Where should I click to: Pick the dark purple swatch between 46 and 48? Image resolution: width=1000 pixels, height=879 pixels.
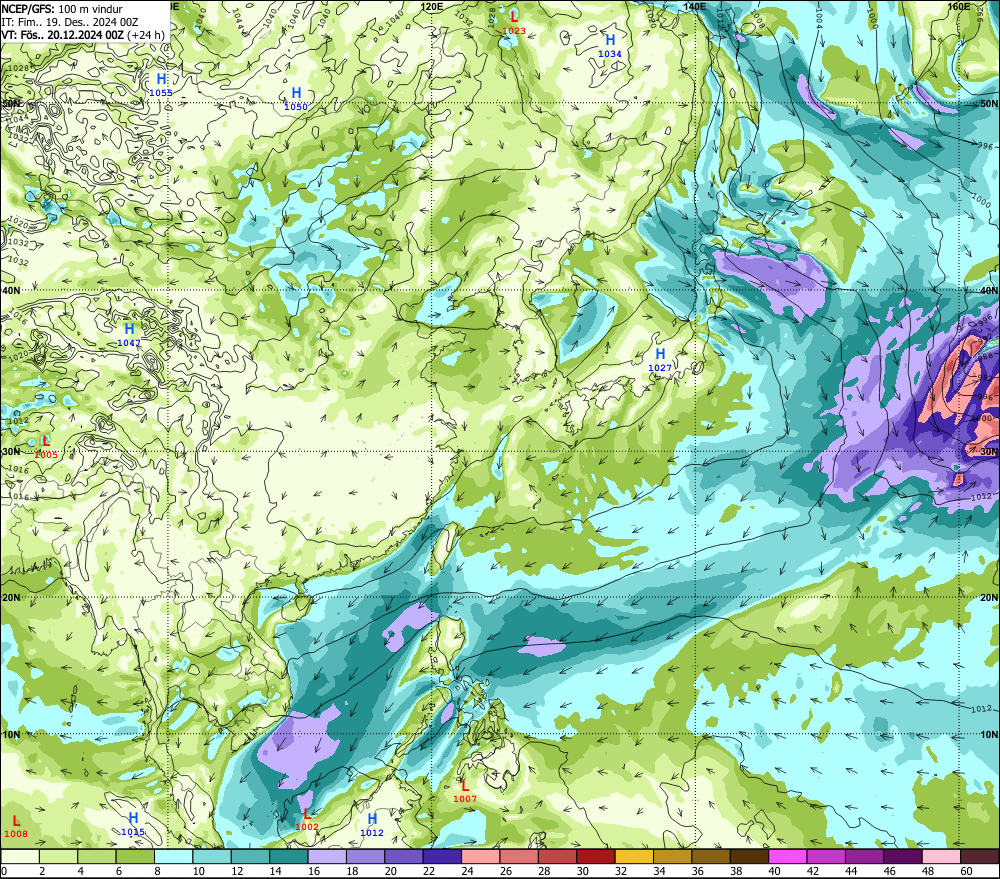[902, 856]
